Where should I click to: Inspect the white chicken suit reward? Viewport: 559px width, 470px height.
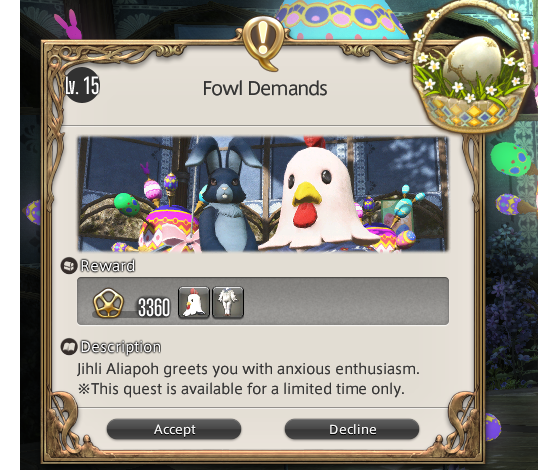[228, 302]
